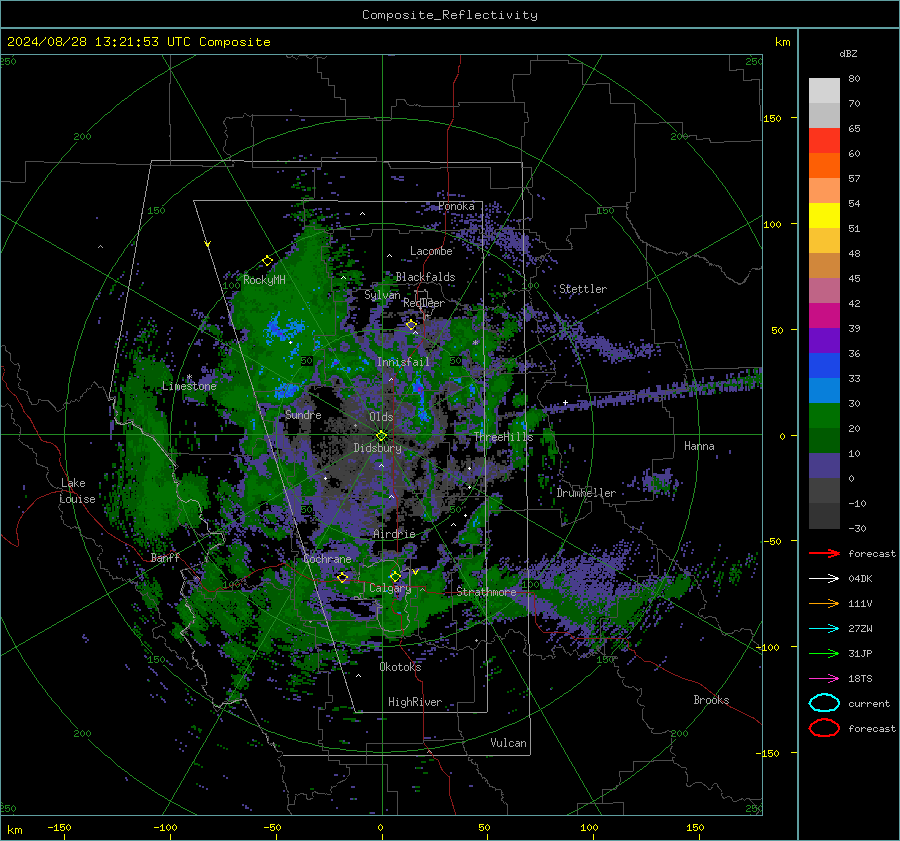Viewport: 900px width, 841px height.
Task: Click the yellow diamond marker below RedDeer
Action: (x=411, y=325)
